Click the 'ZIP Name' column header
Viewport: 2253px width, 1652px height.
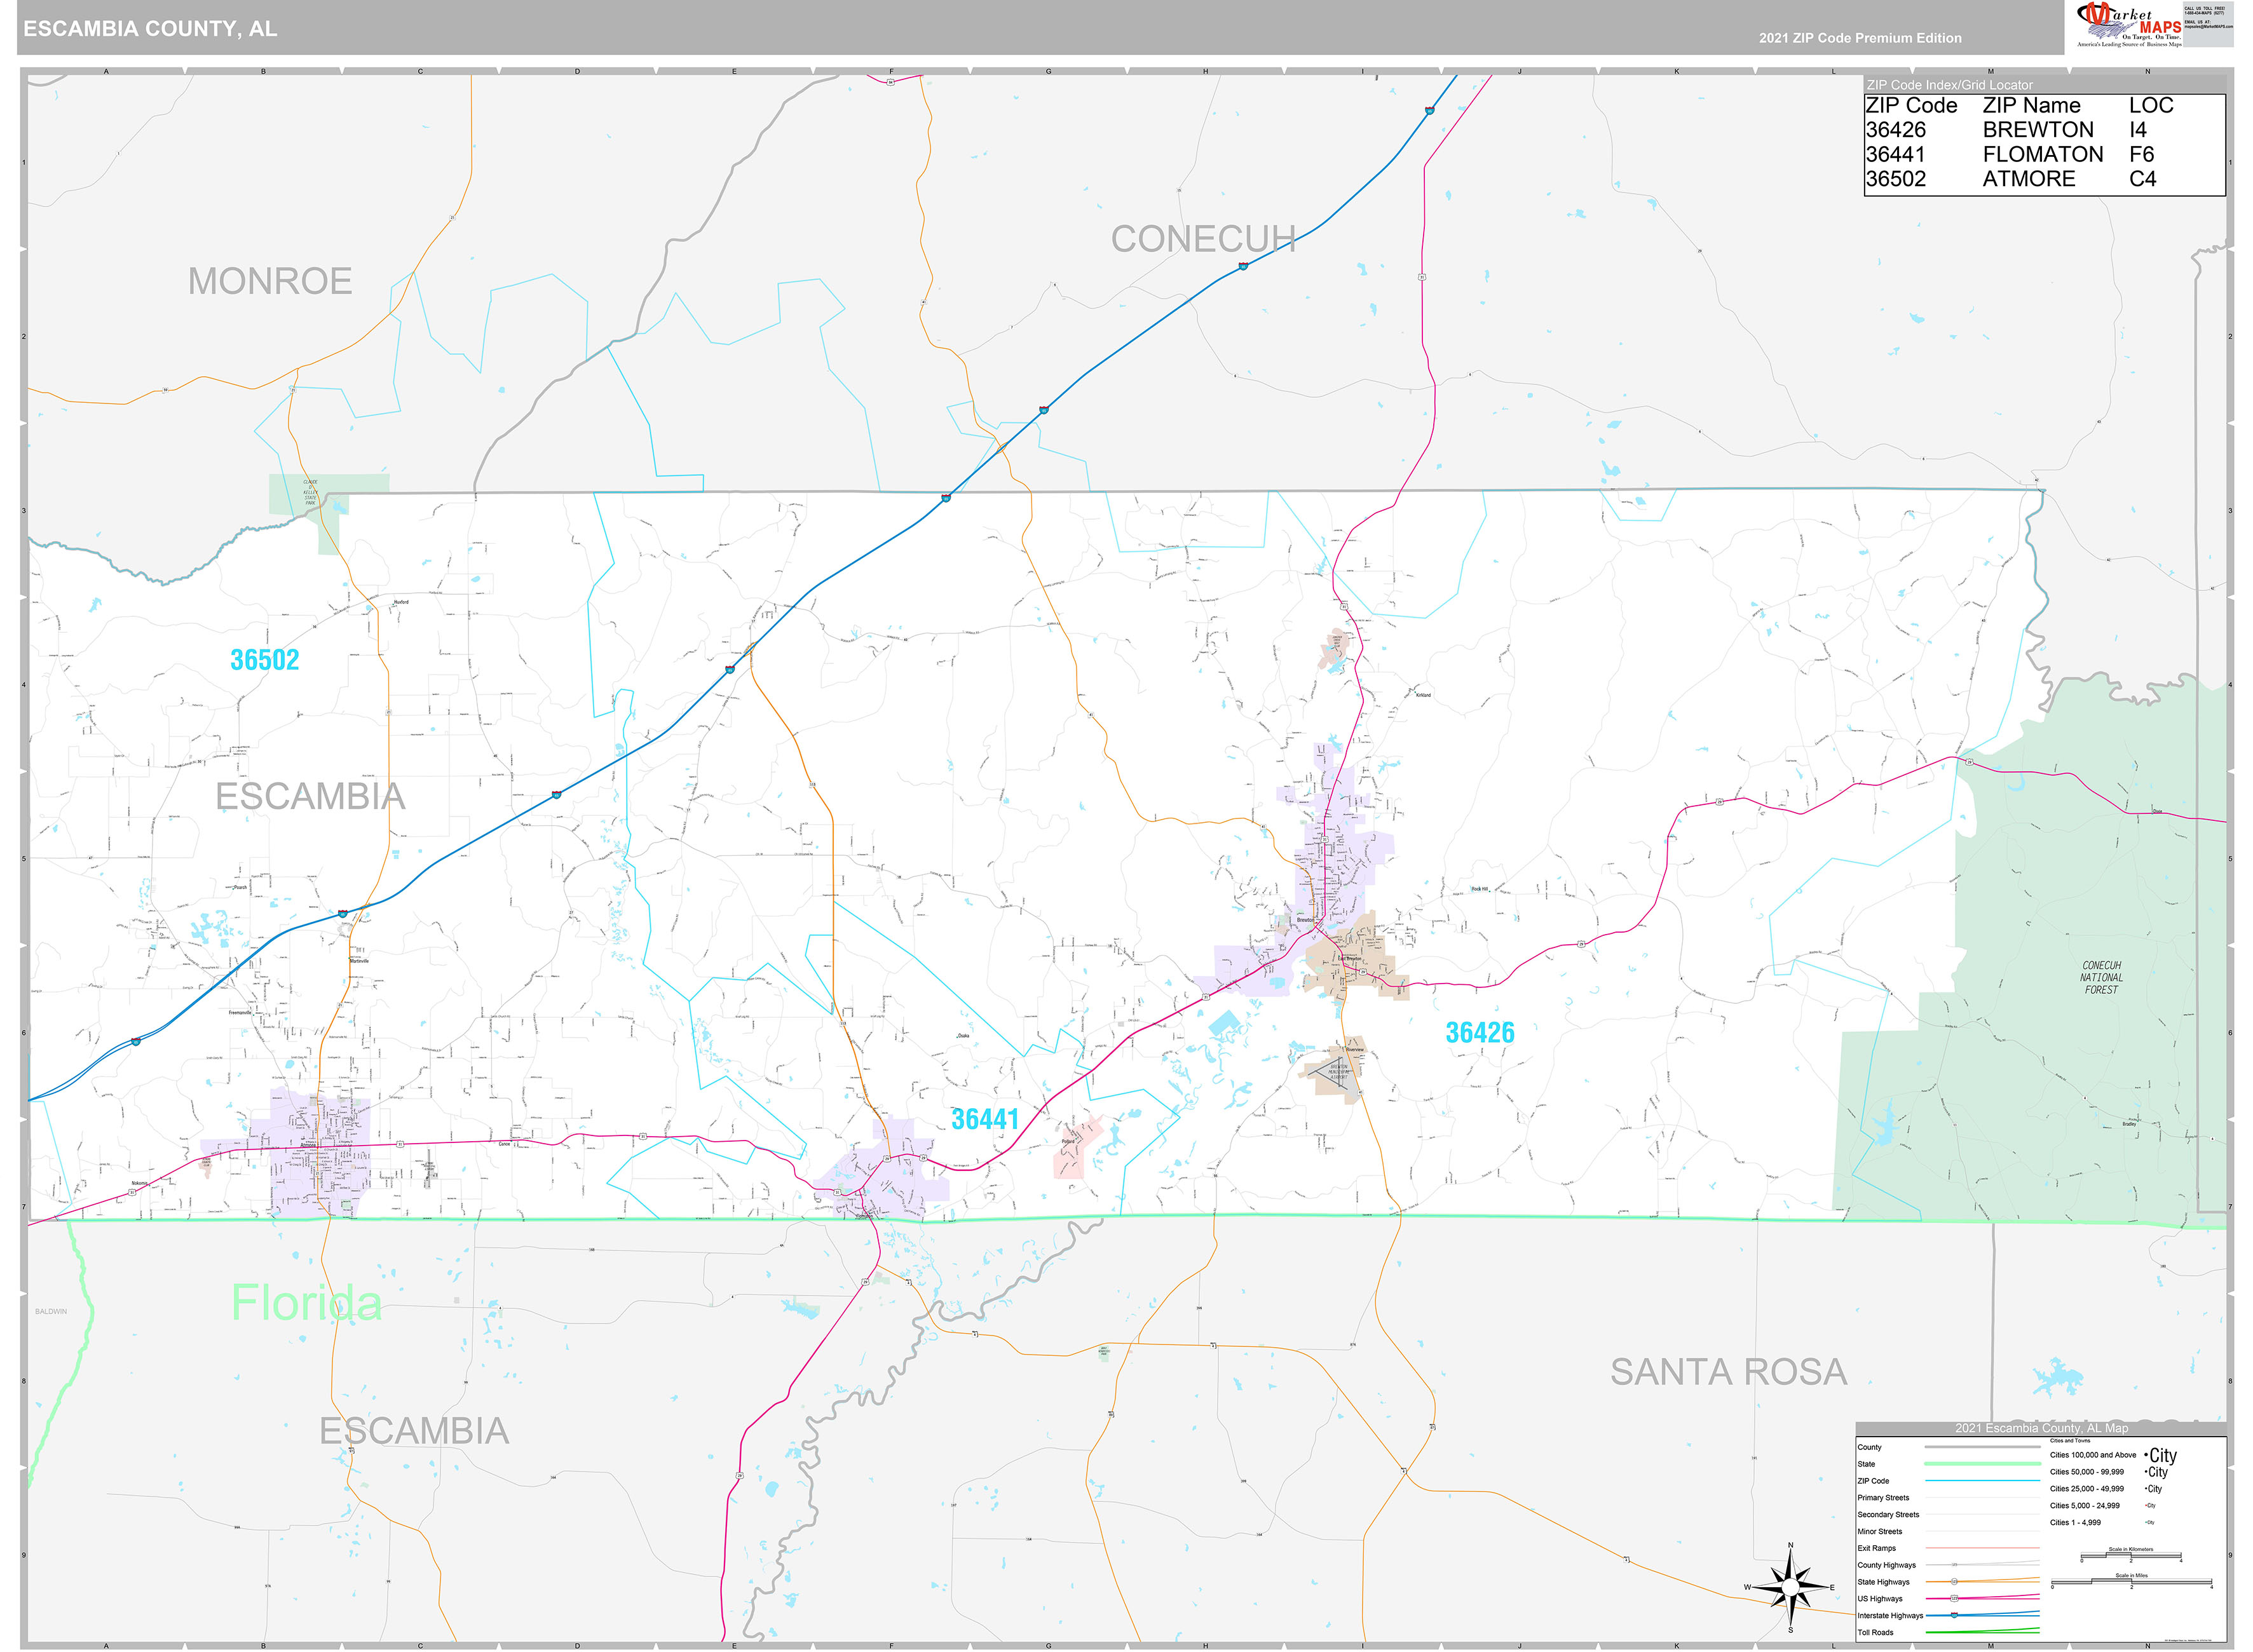pyautogui.click(x=2031, y=106)
